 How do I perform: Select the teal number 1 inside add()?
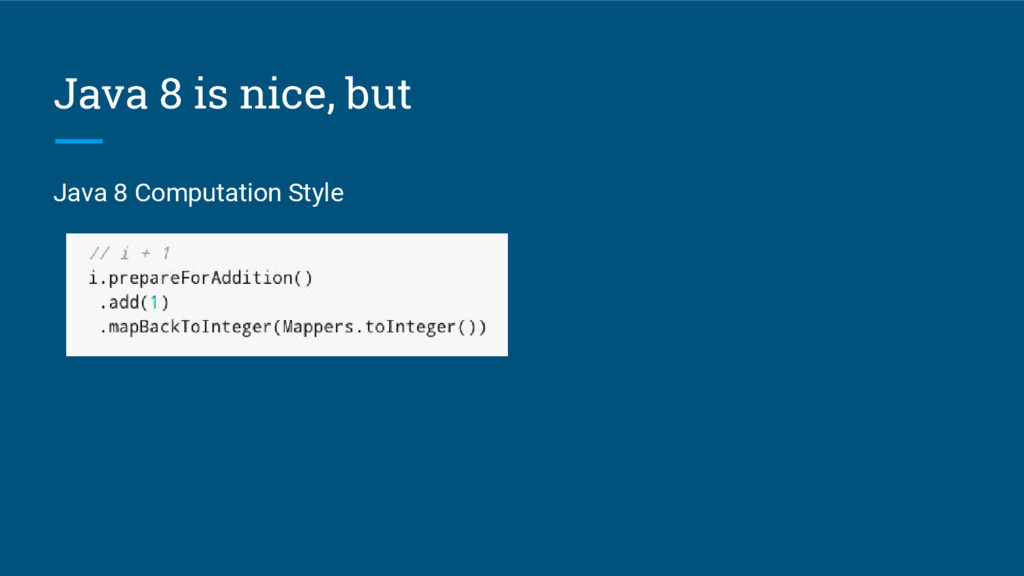click(x=154, y=302)
